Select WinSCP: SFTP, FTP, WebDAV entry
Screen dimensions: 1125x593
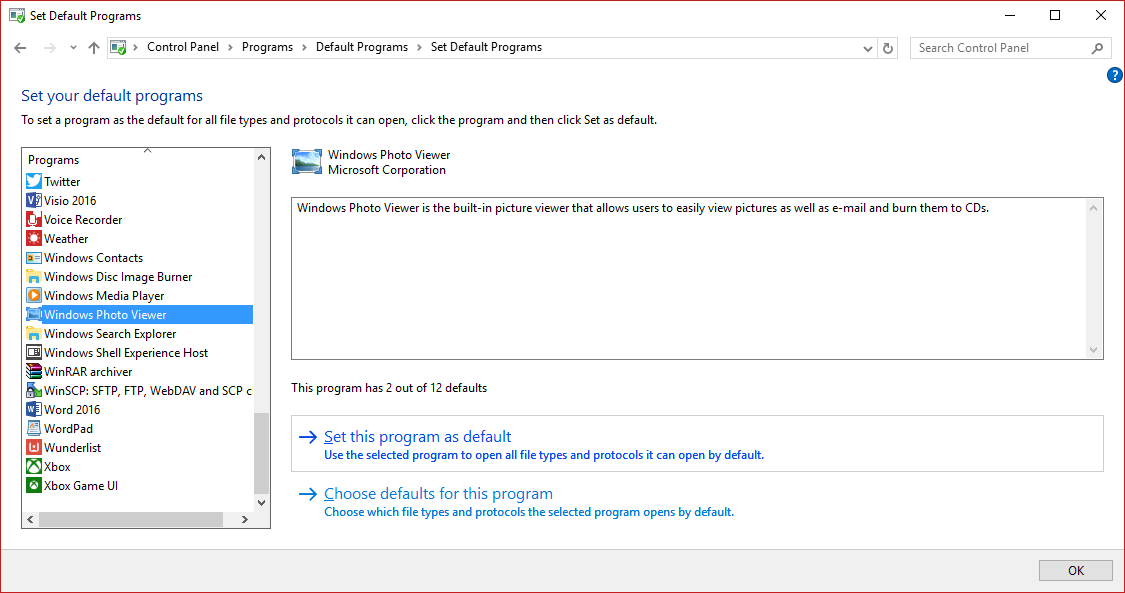pos(148,391)
